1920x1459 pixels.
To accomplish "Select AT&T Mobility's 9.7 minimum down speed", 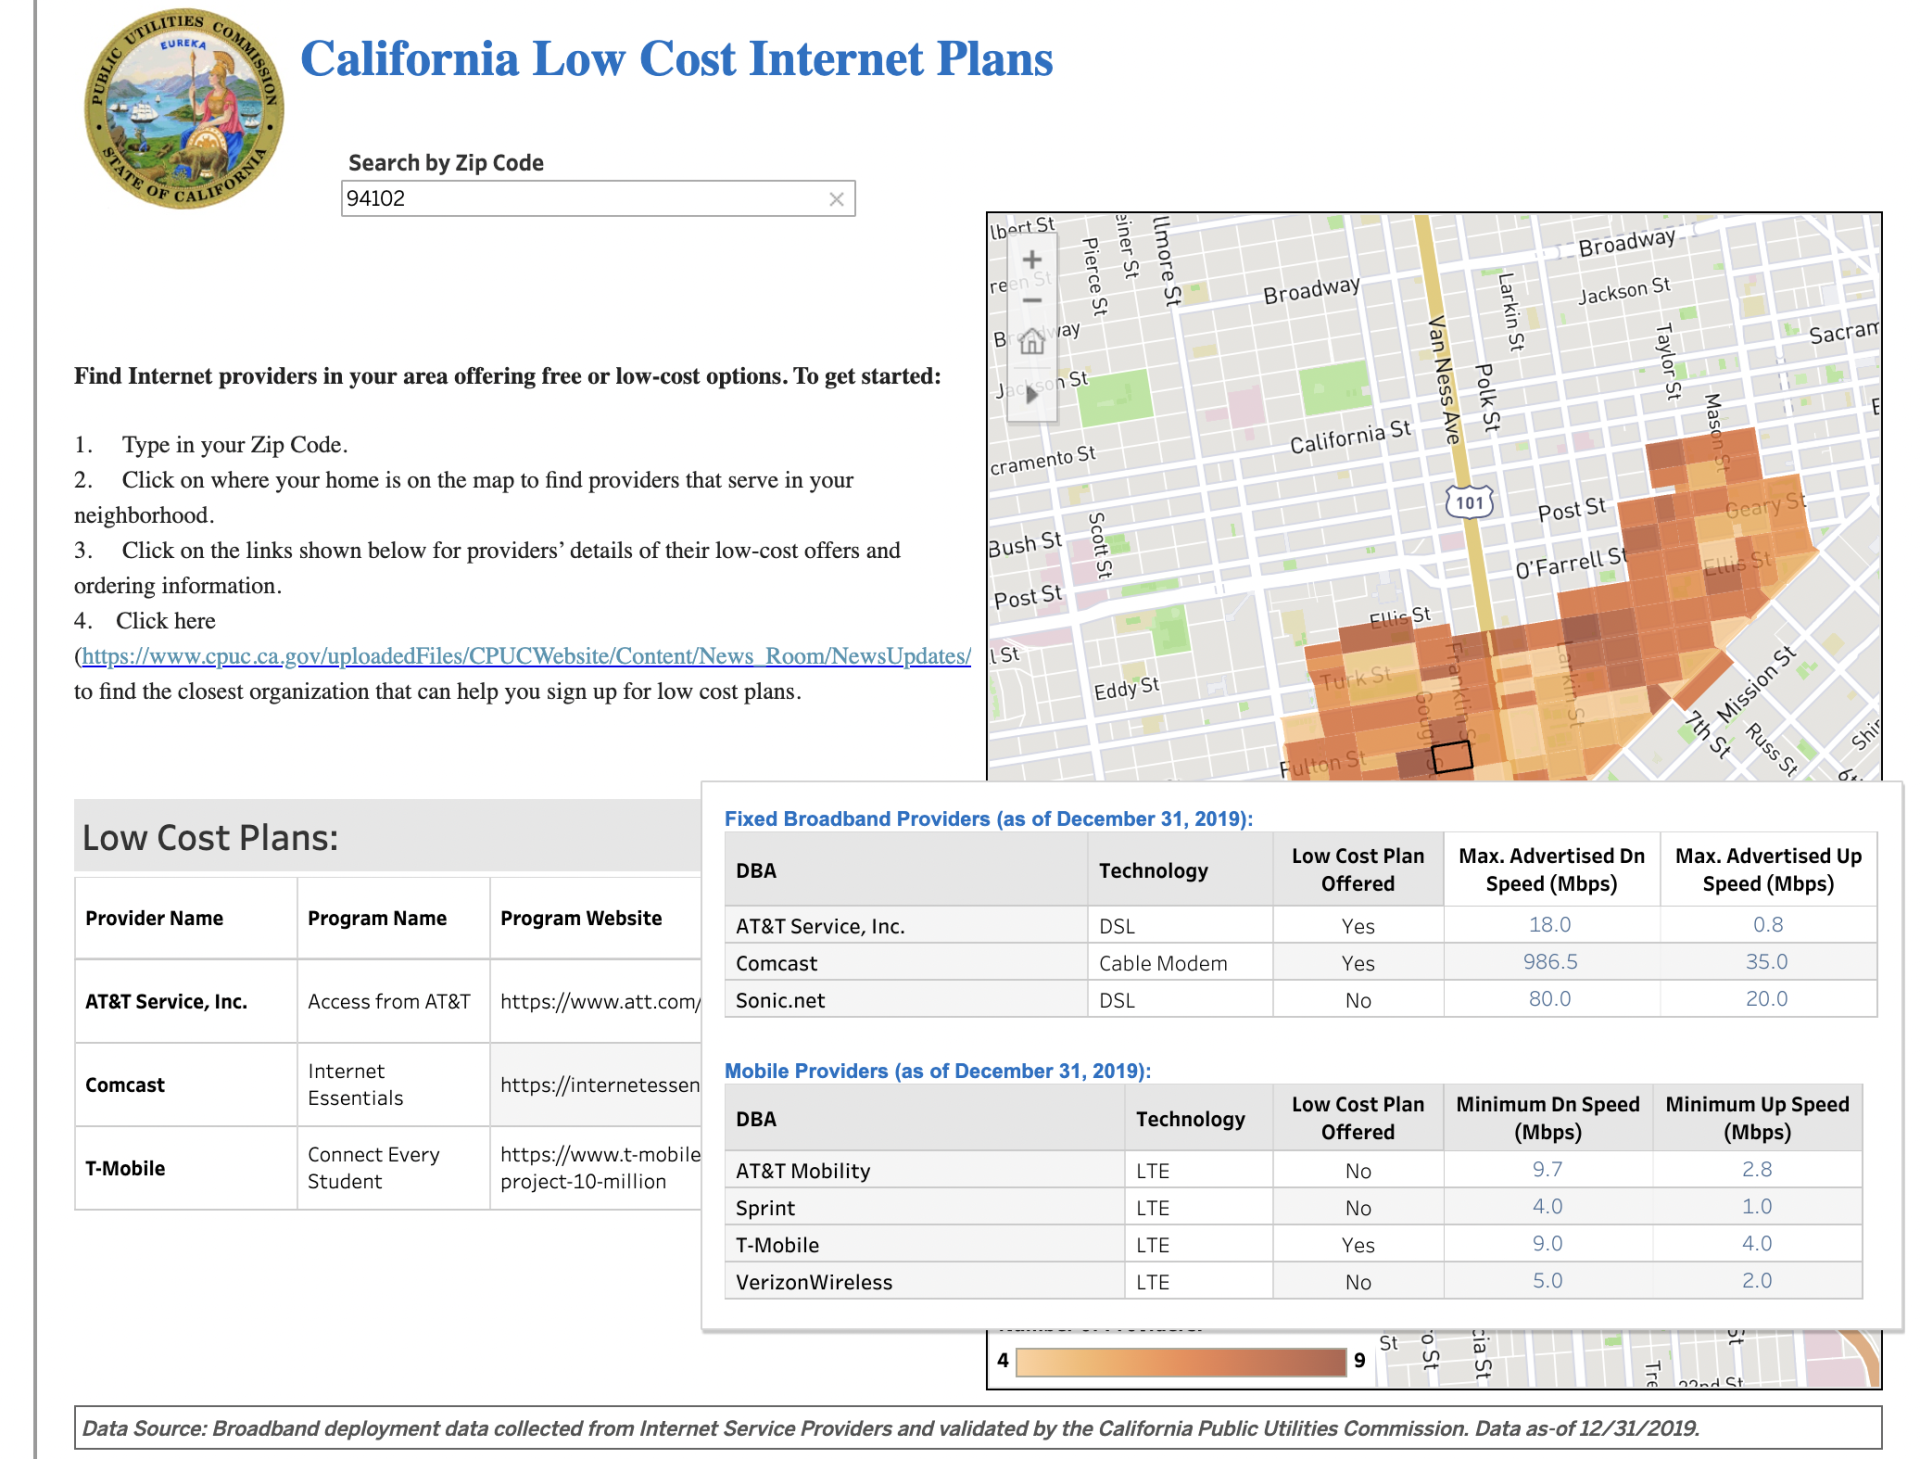I will 1546,1169.
